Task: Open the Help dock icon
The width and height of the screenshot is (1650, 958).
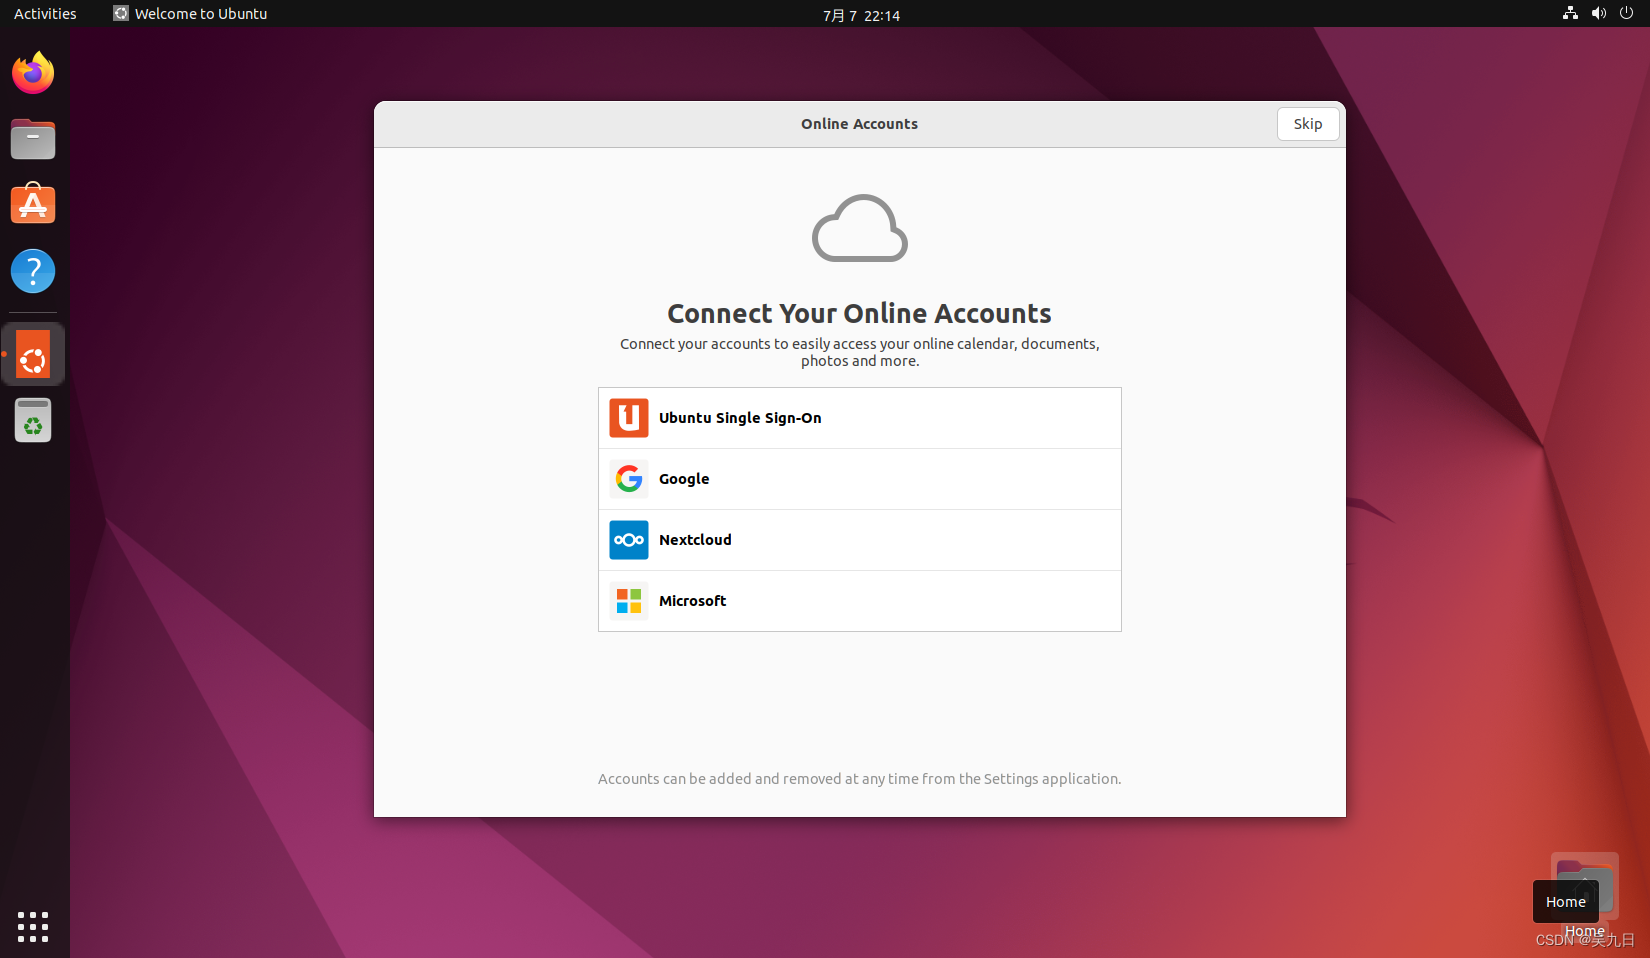Action: tap(33, 271)
